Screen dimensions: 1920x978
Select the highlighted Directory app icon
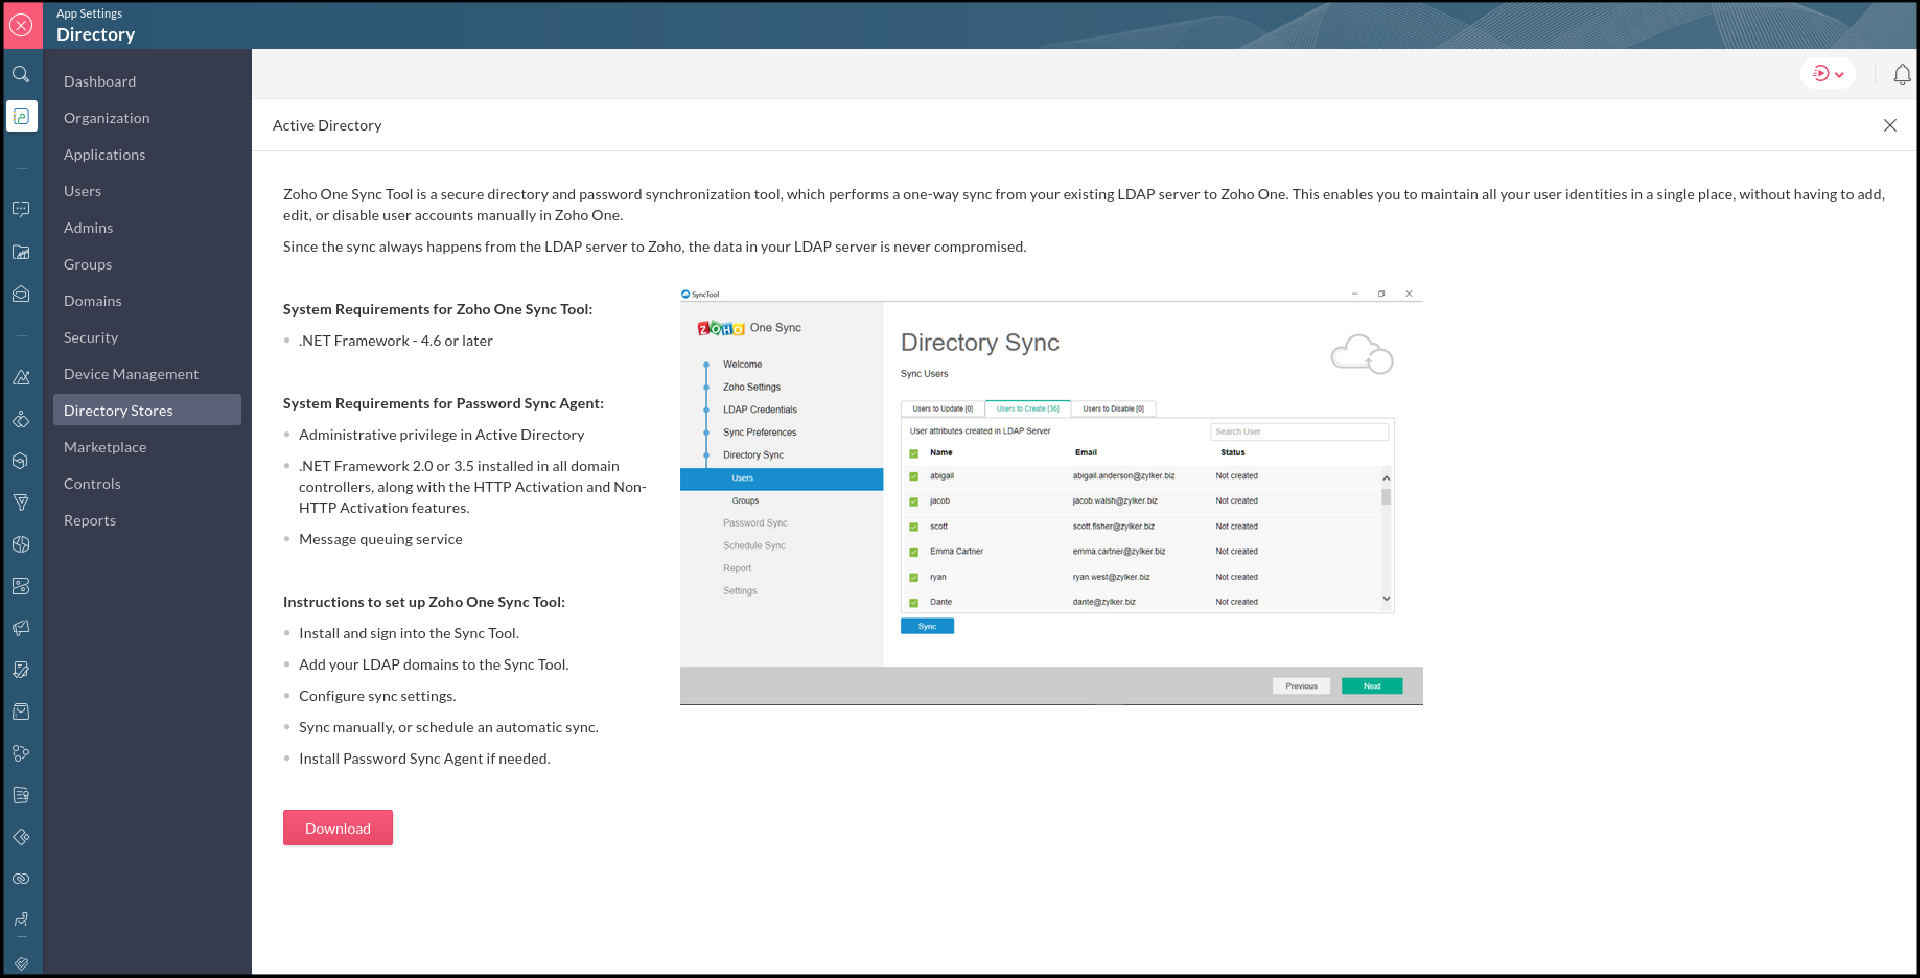21,116
